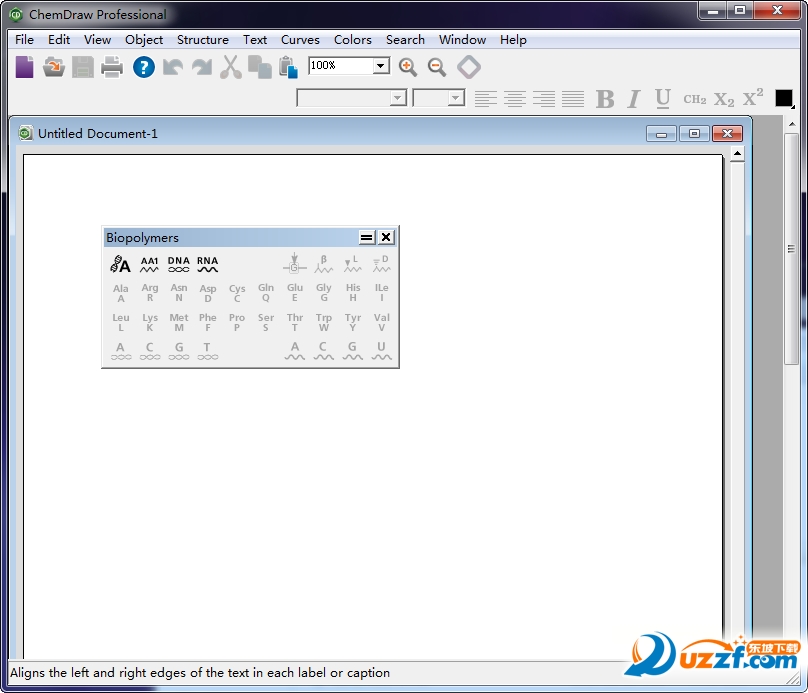The width and height of the screenshot is (808, 693).
Task: Open the font size dropdown
Action: [456, 98]
